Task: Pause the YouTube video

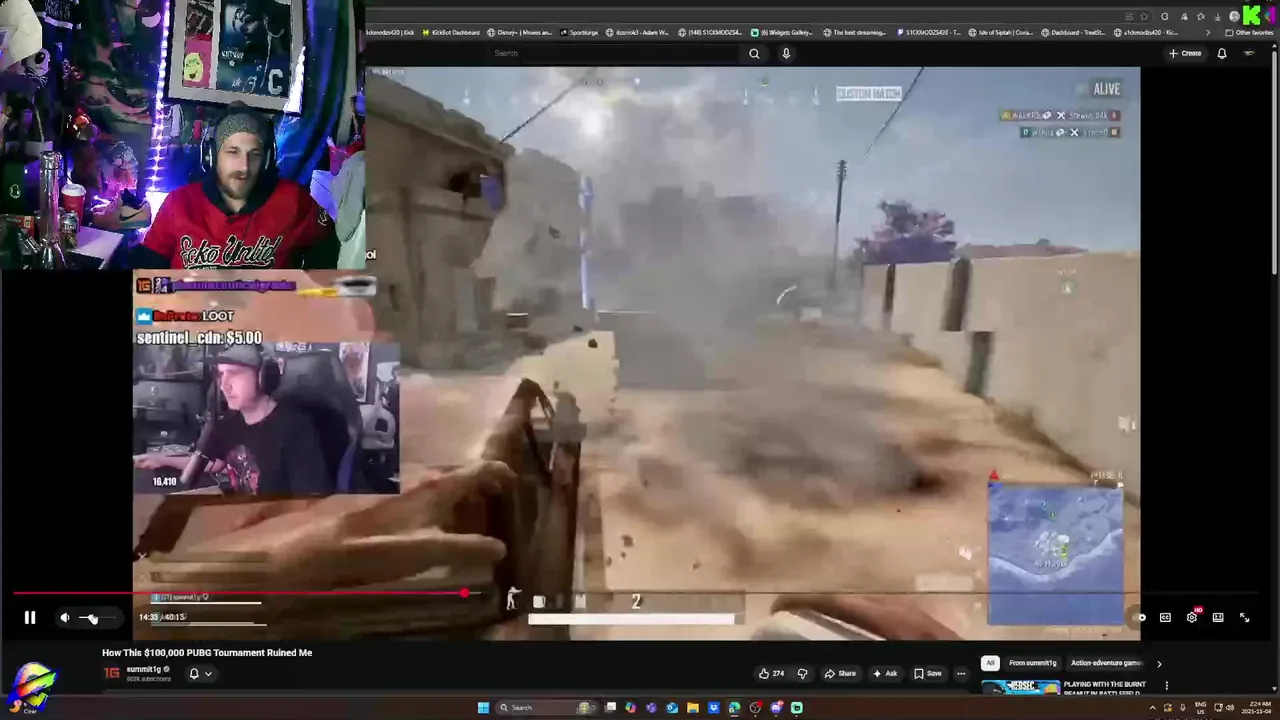Action: pos(30,618)
